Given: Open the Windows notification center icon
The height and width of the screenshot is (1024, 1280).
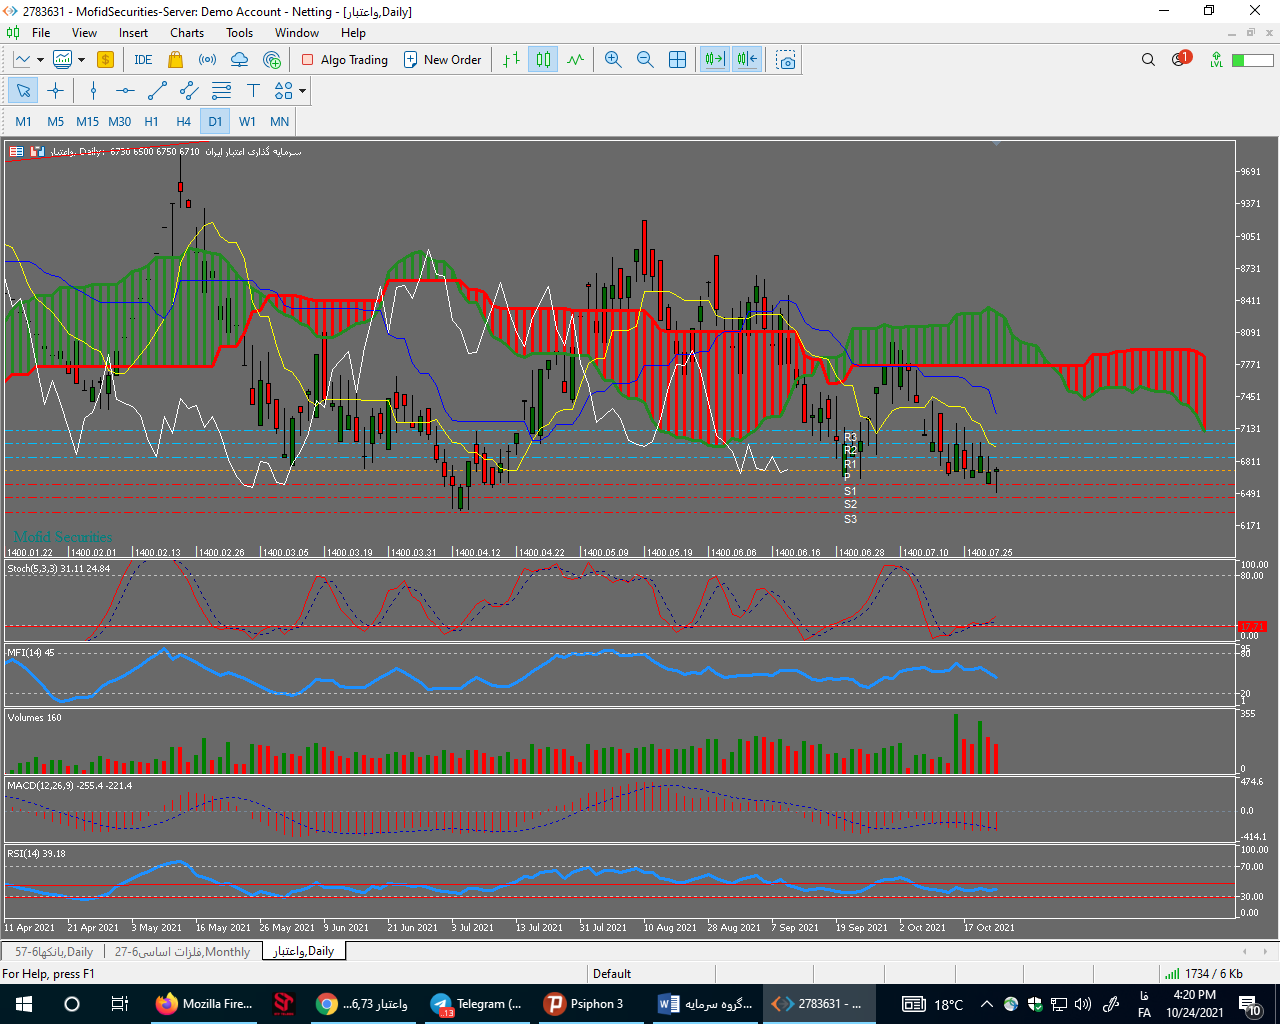Looking at the screenshot, I should 1250,1005.
